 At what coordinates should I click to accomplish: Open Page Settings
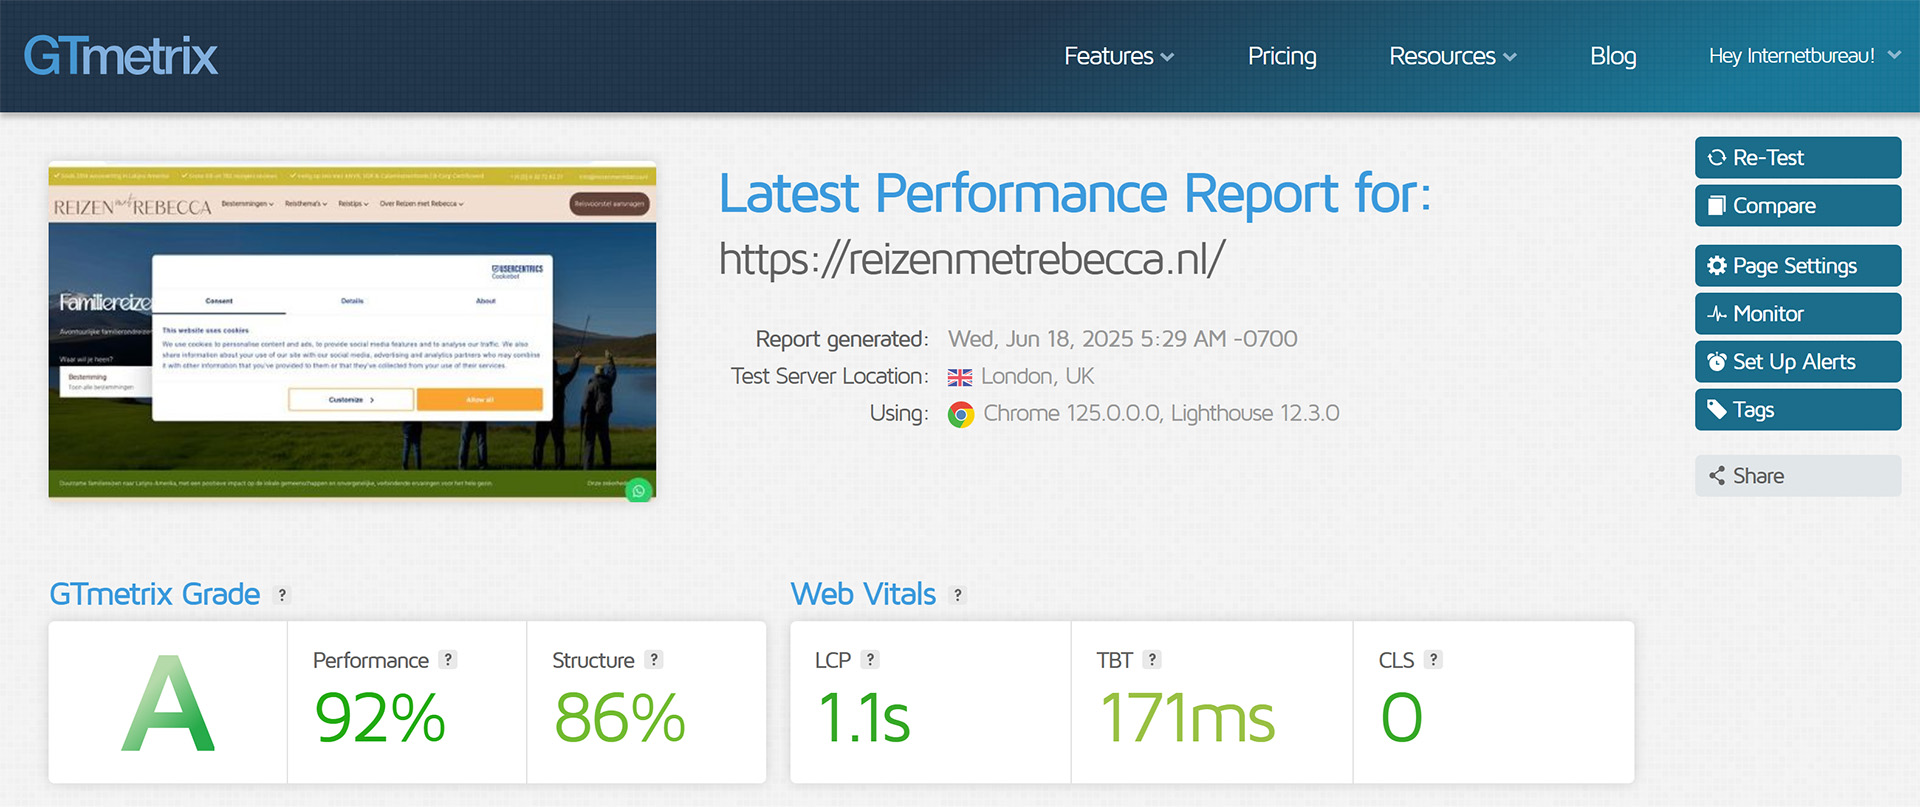click(x=1798, y=266)
